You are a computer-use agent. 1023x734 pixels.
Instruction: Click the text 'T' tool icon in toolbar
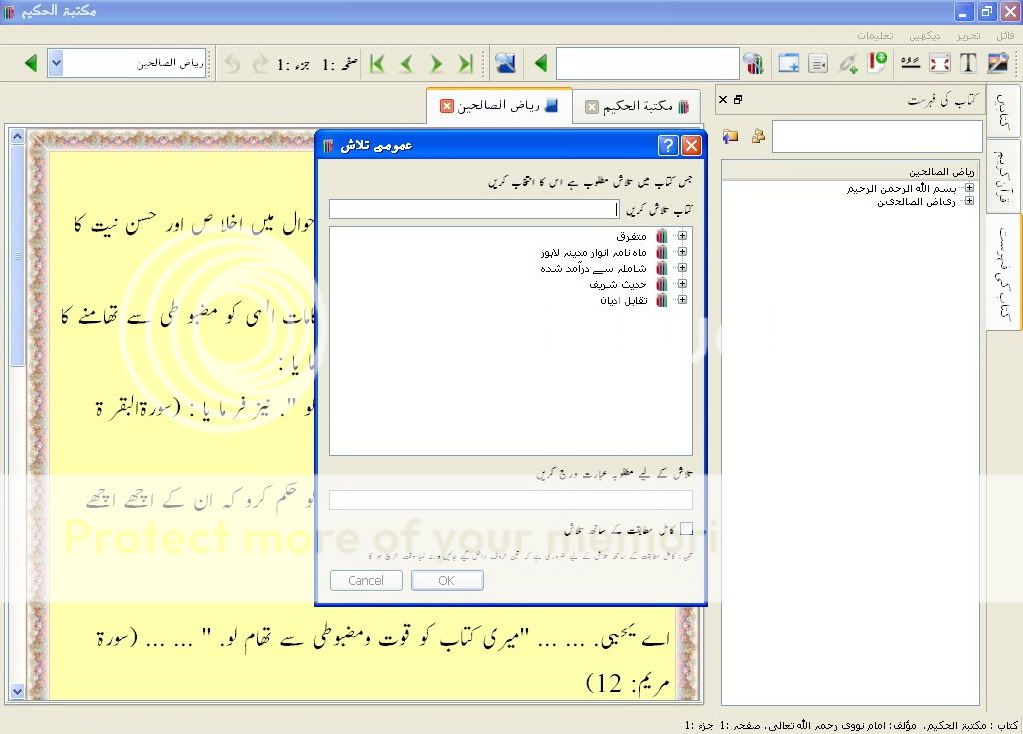tap(968, 63)
